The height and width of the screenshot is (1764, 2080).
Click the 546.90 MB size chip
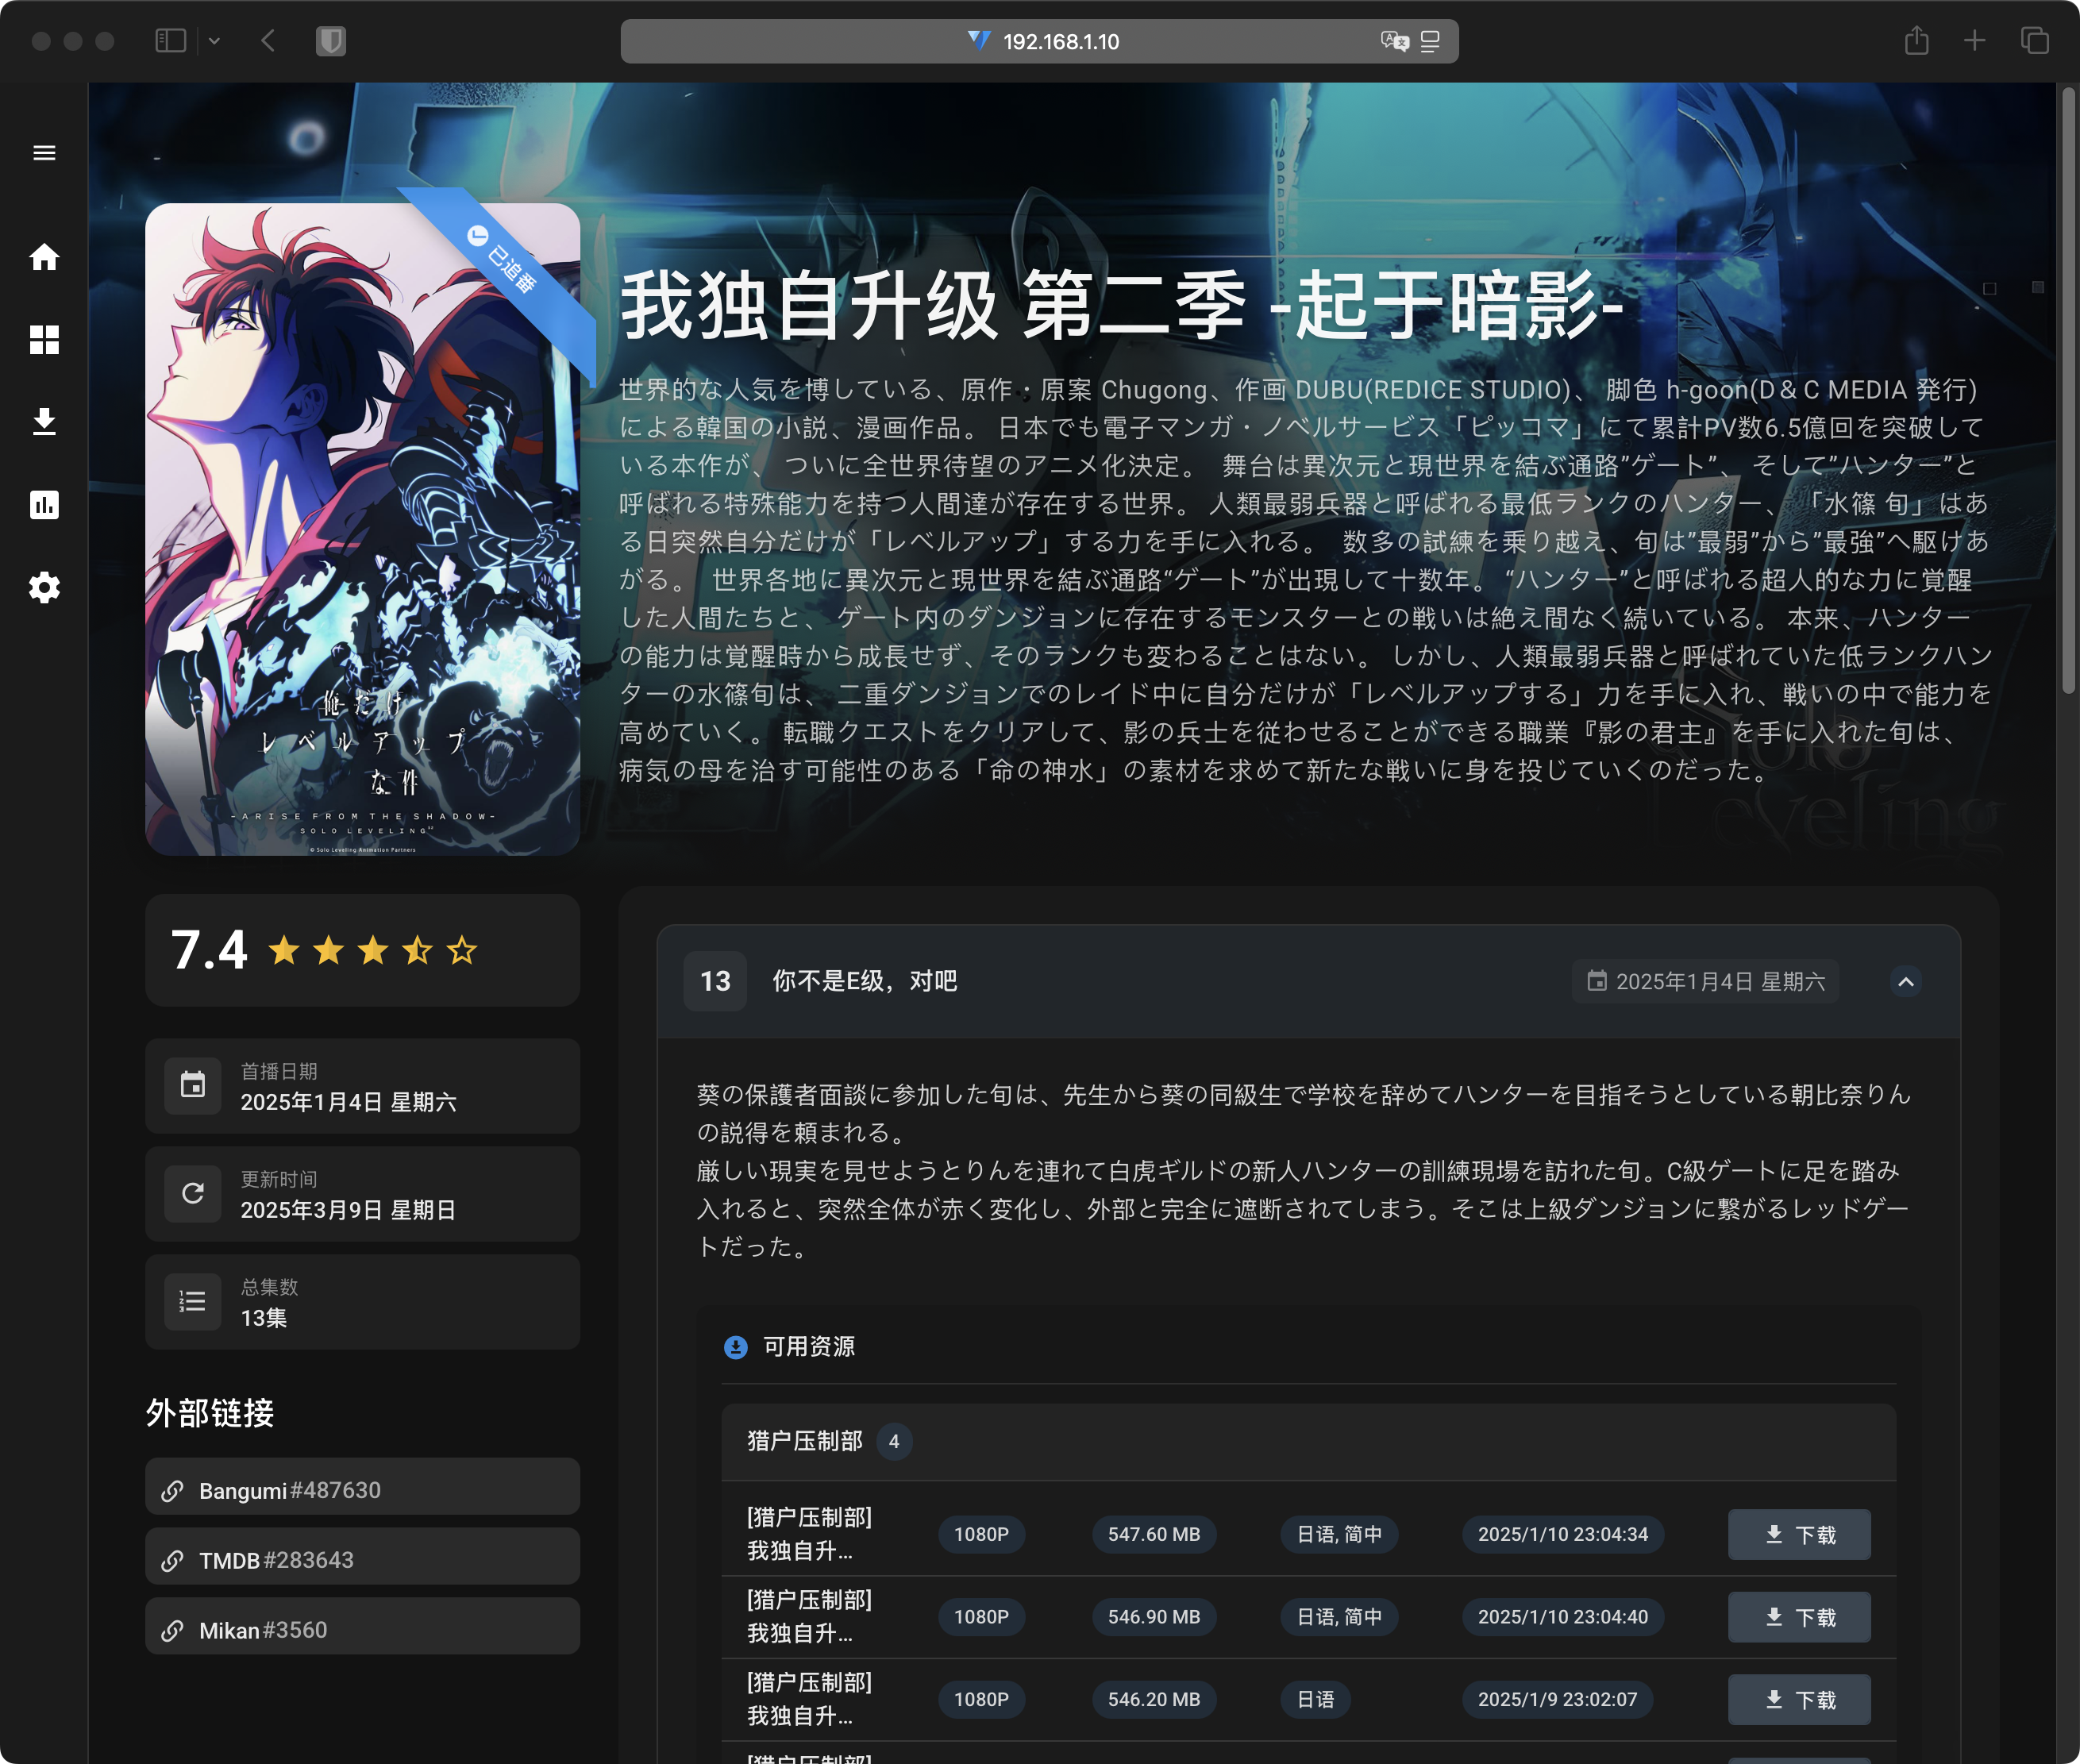pyautogui.click(x=1154, y=1617)
